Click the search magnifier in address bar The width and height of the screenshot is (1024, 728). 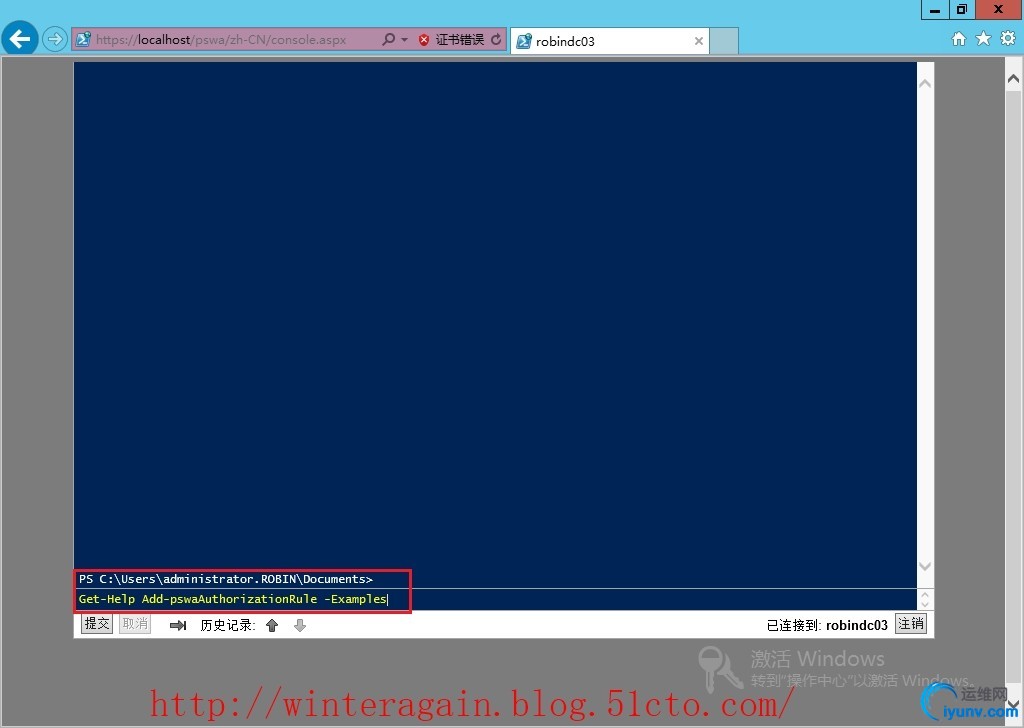coord(389,39)
